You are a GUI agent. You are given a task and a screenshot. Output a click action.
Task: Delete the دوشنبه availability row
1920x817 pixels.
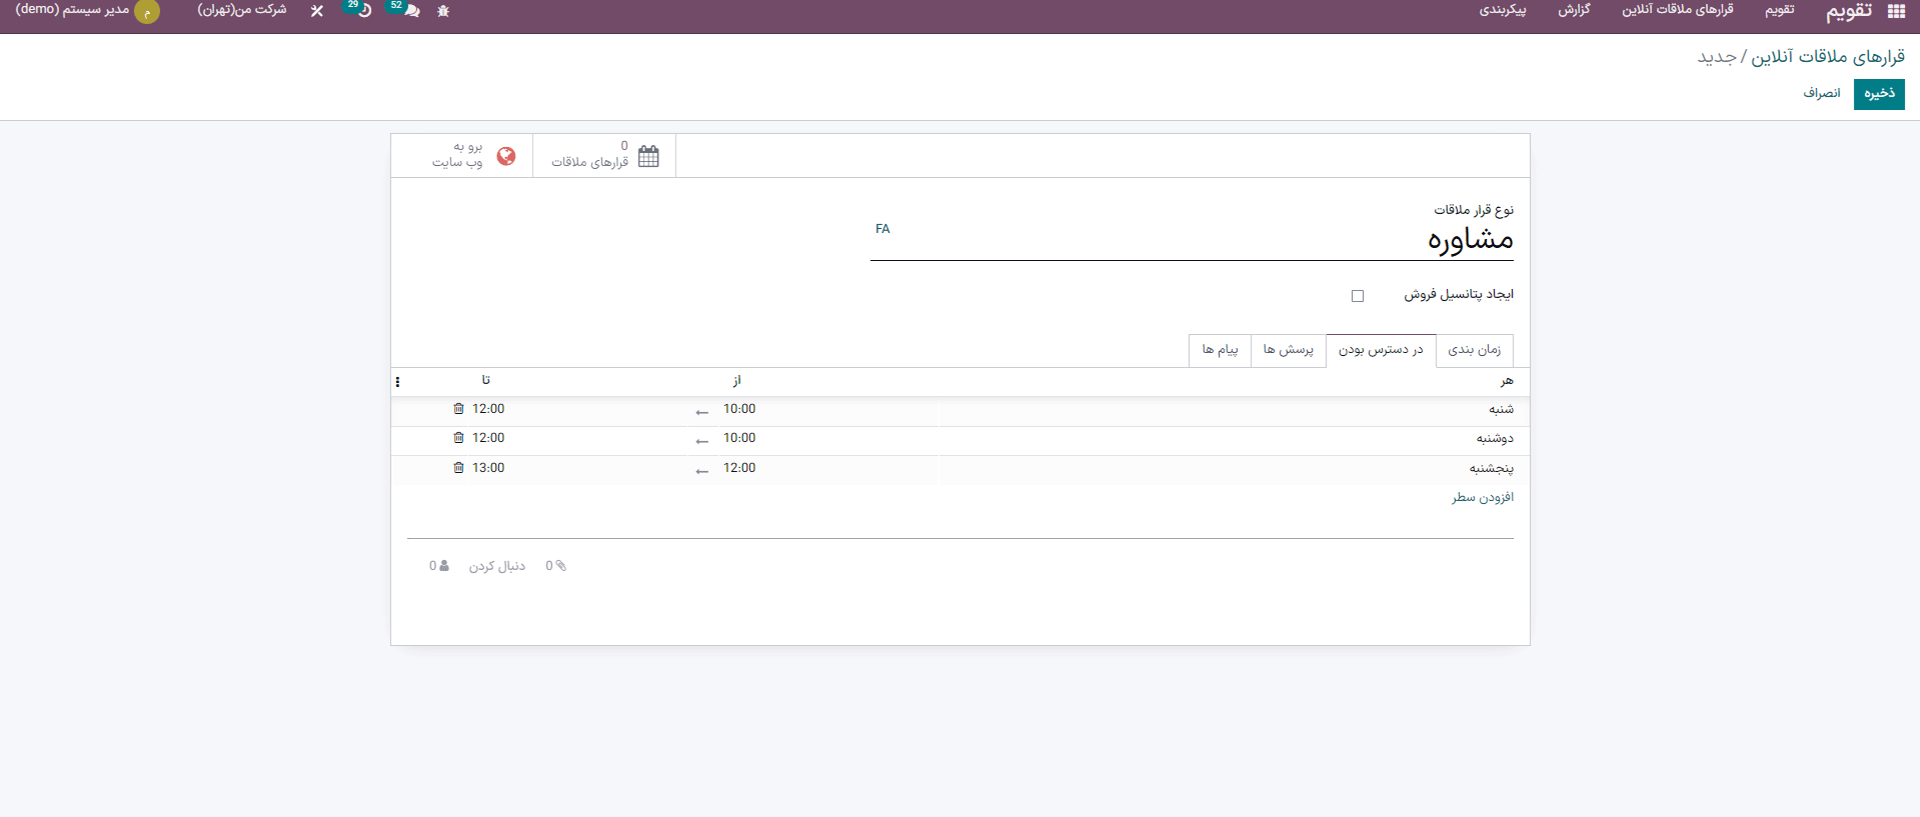tap(458, 438)
